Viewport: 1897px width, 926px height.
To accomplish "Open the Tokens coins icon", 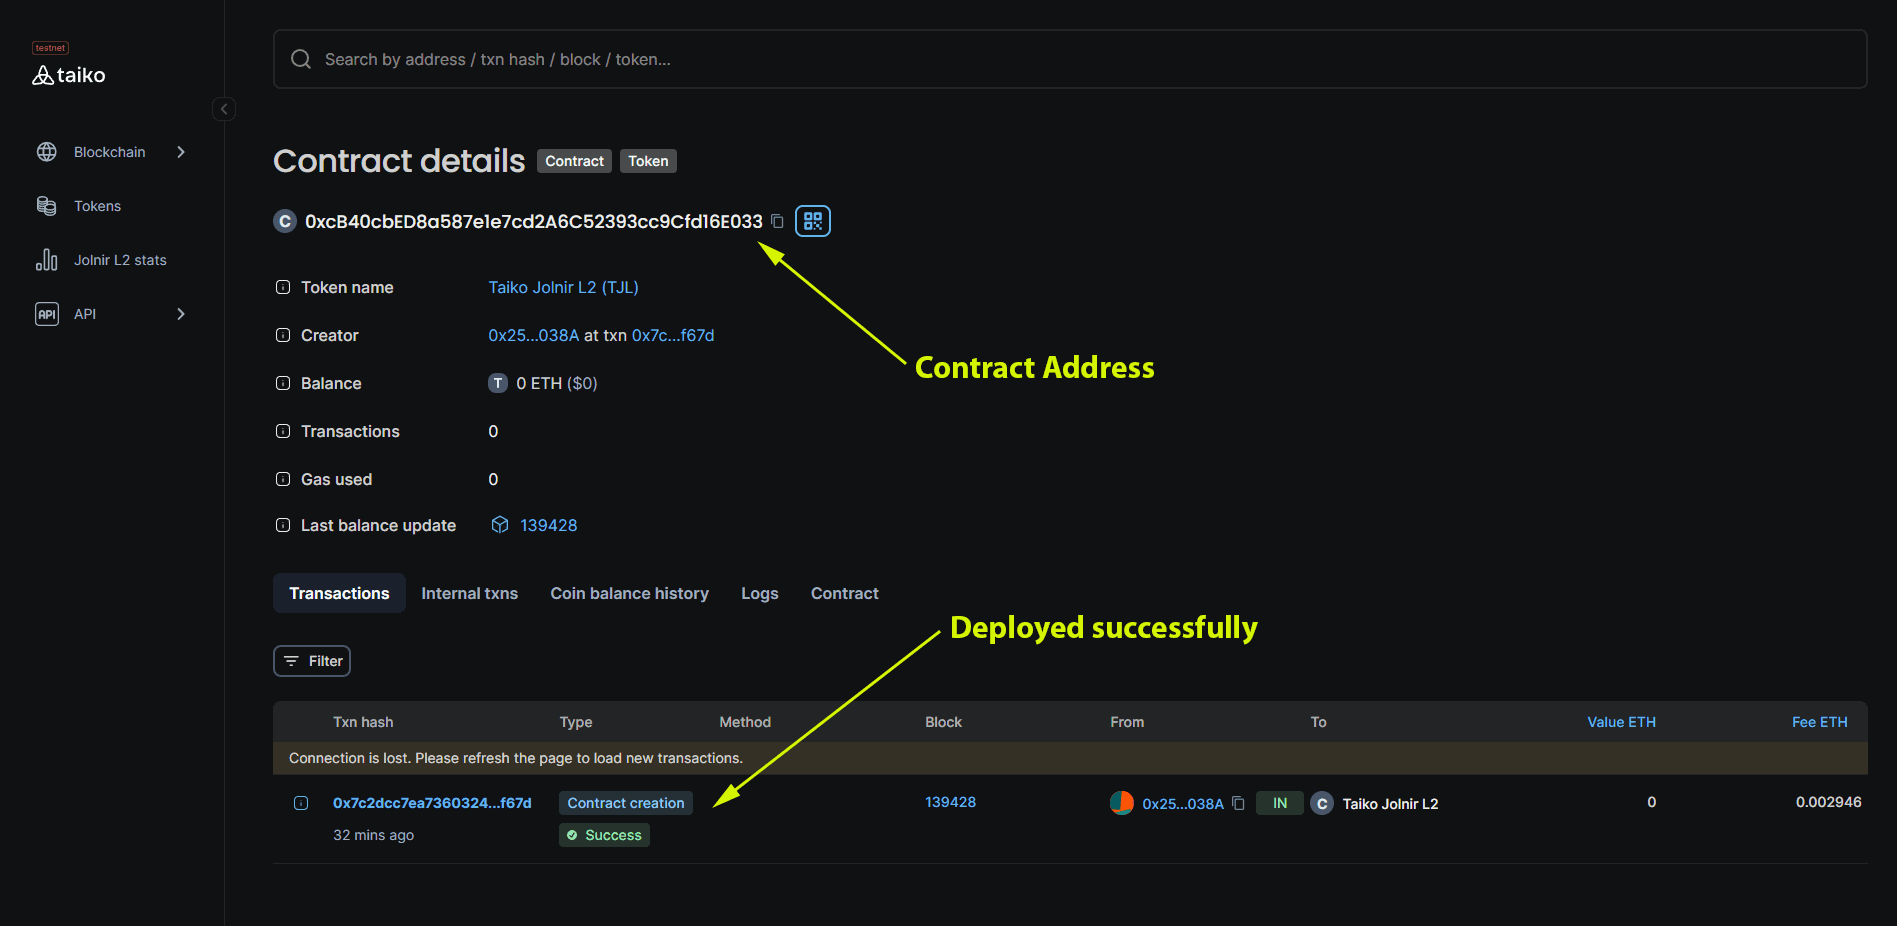I will (47, 206).
